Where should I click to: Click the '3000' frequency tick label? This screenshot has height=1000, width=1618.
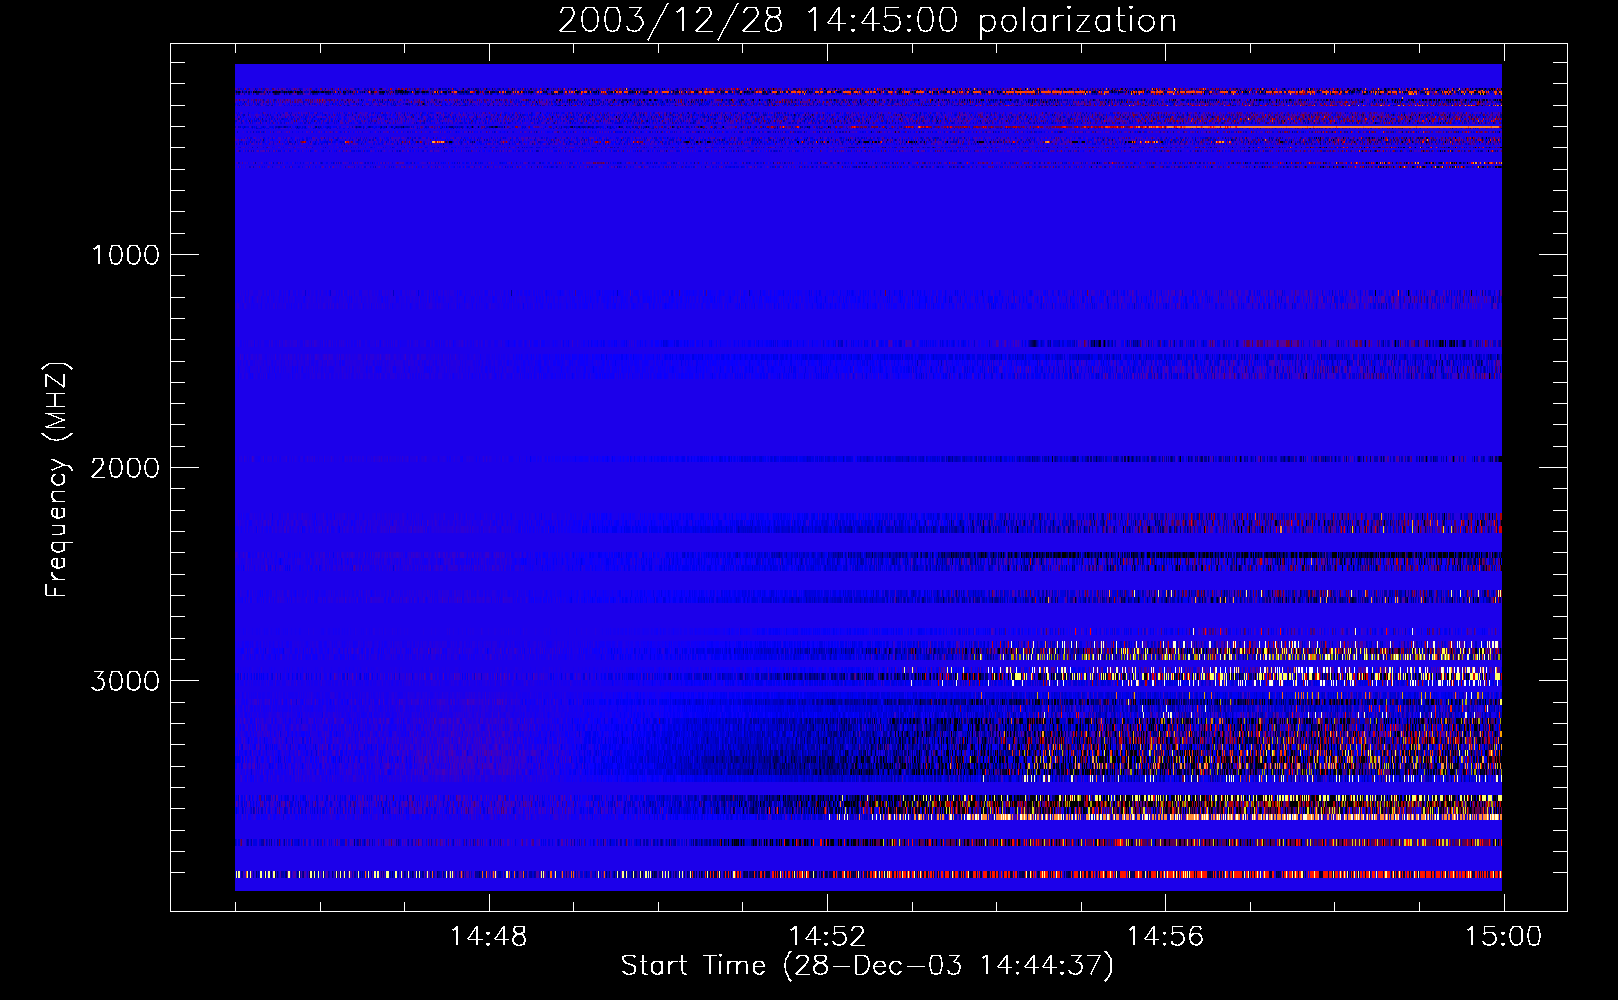click(x=125, y=681)
